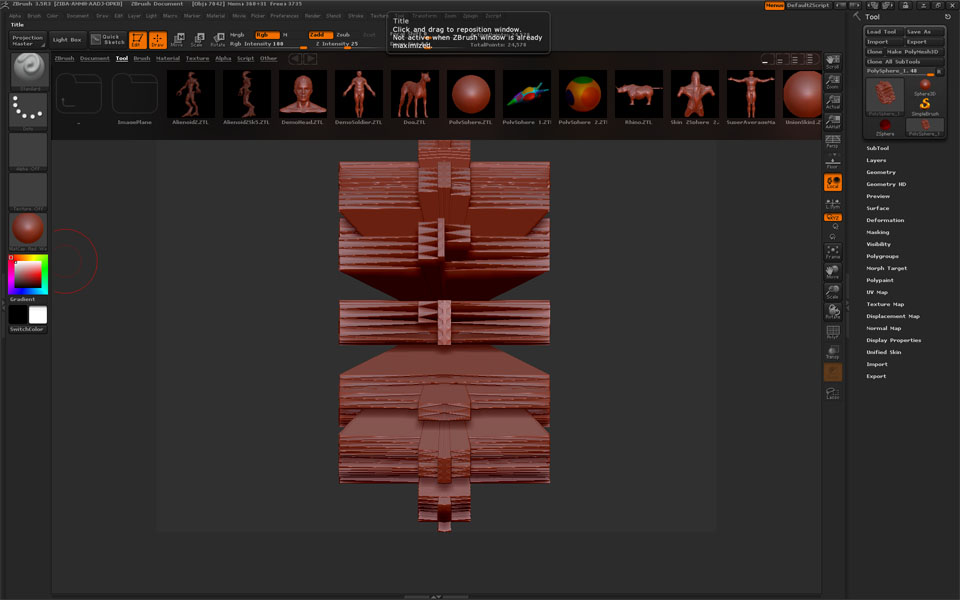The height and width of the screenshot is (600, 960).
Task: Toggle the Gradient color button
Action: click(x=23, y=299)
